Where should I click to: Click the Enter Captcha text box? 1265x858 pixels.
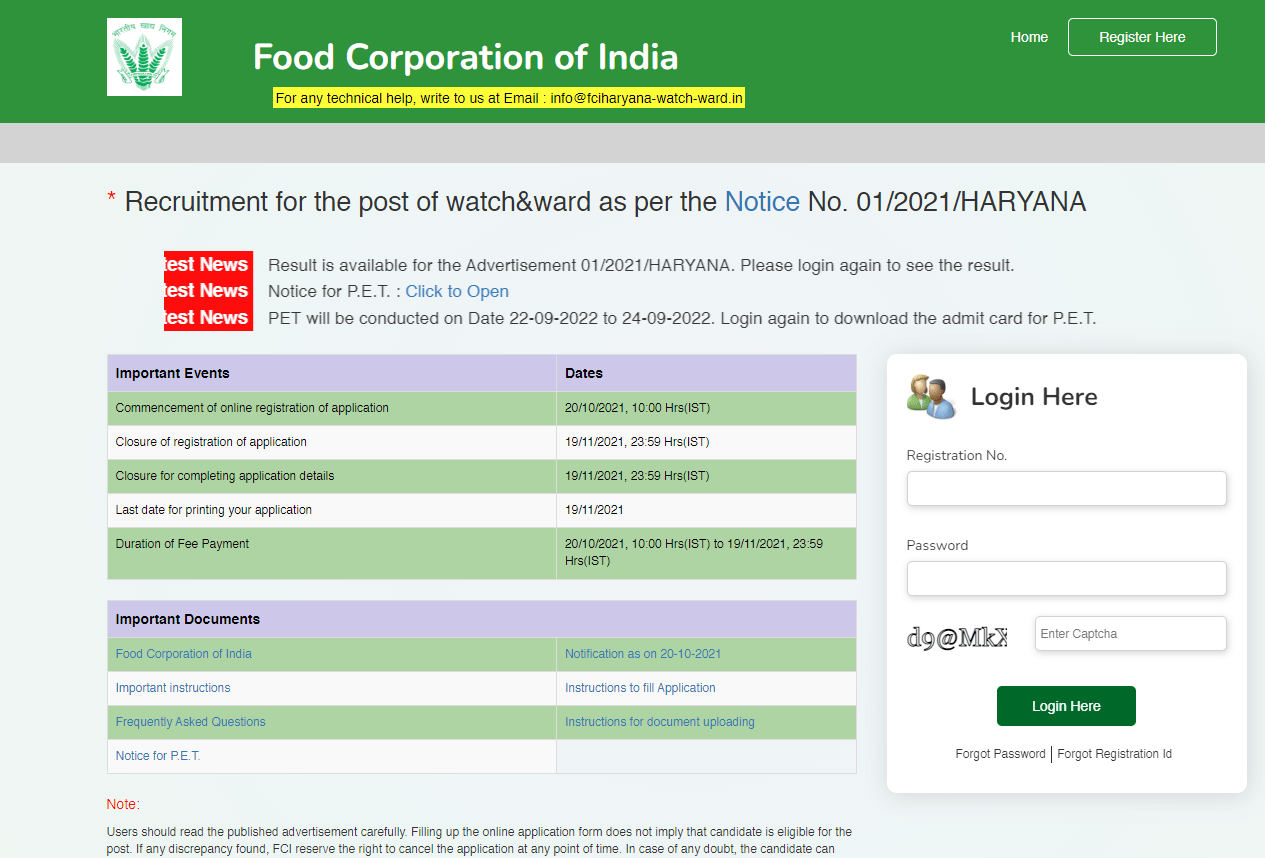coord(1130,634)
